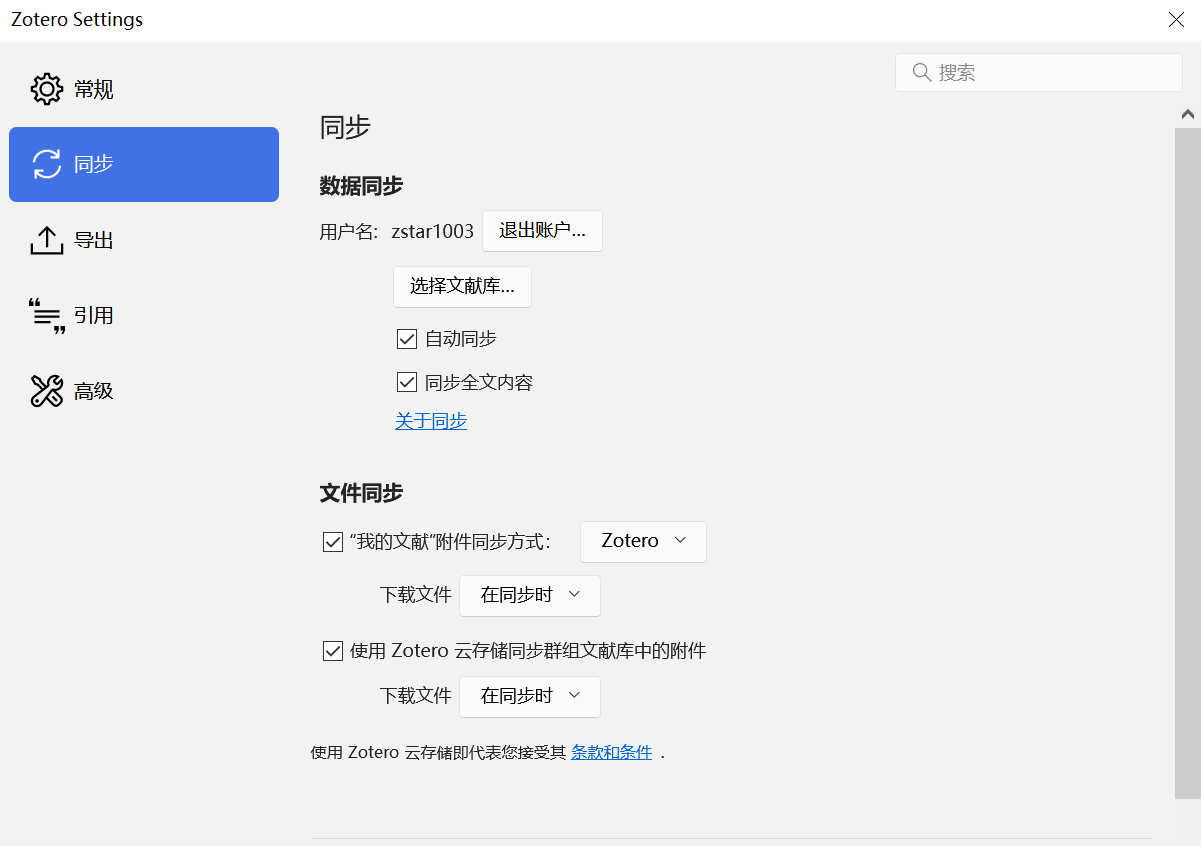
Task: Click the scrollbar up arrow
Action: coord(1188,114)
